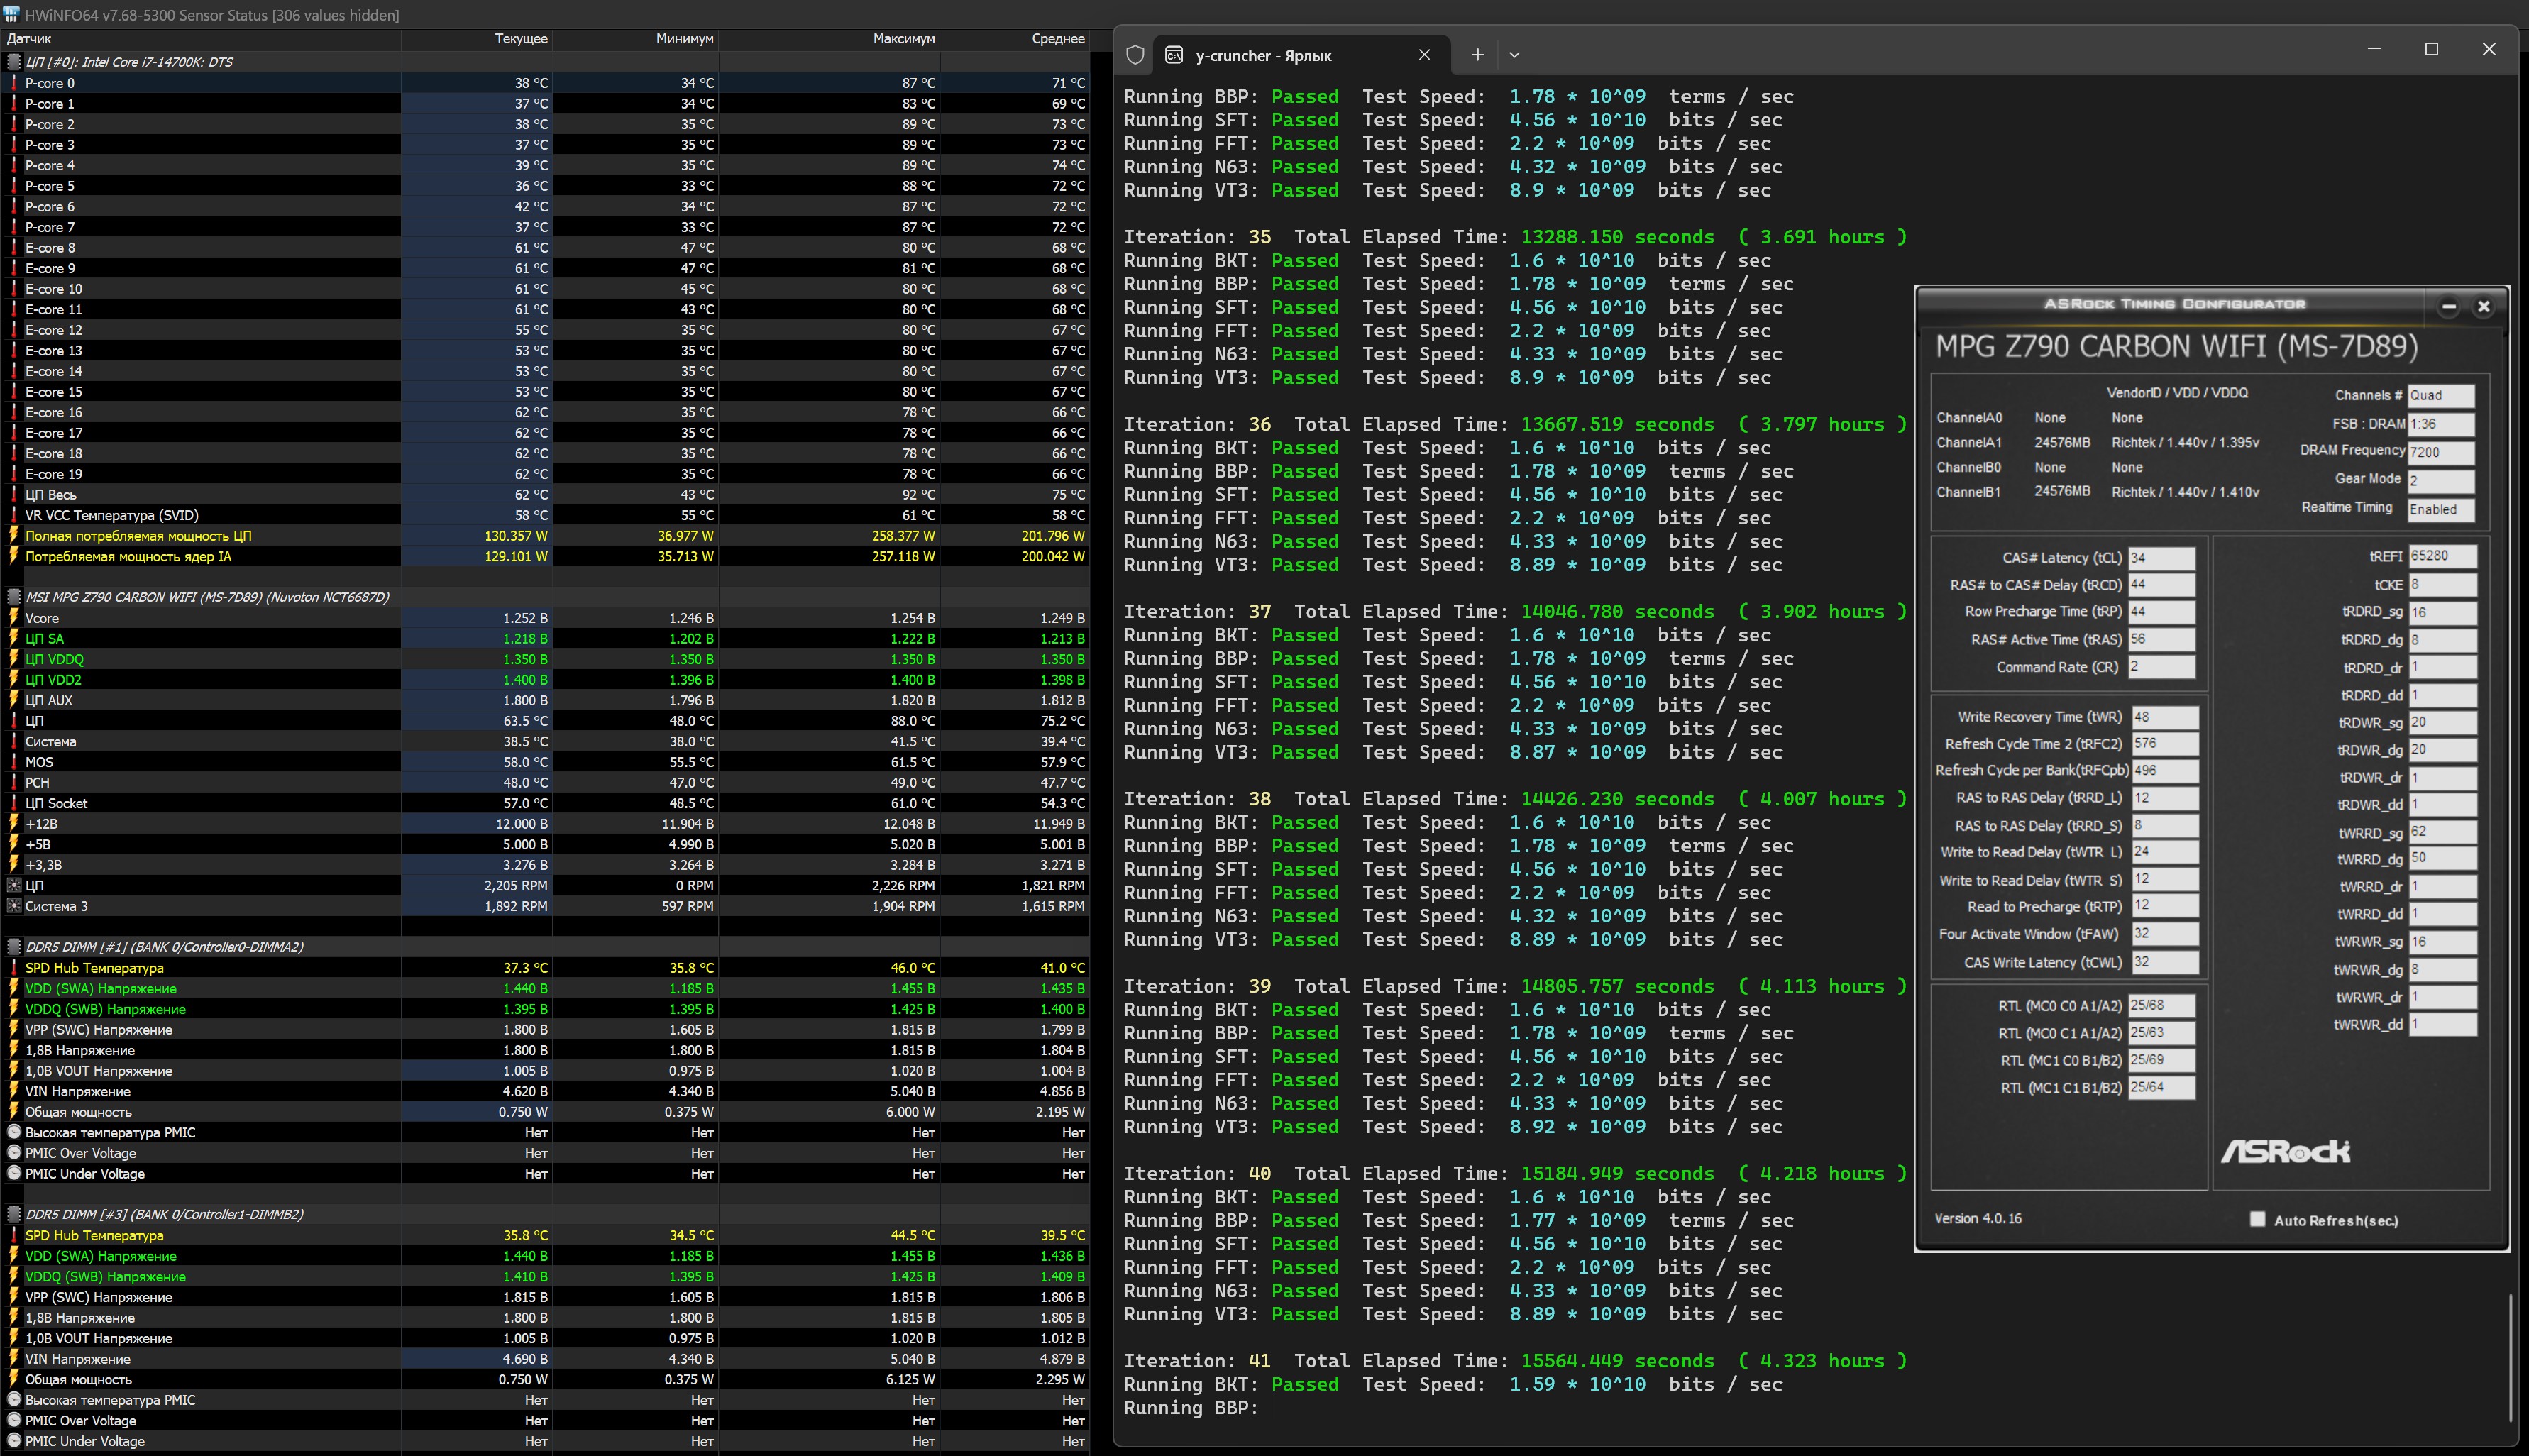2529x1456 pixels.
Task: Enable the Auto Refresh(sec) checkbox
Action: click(x=2257, y=1219)
